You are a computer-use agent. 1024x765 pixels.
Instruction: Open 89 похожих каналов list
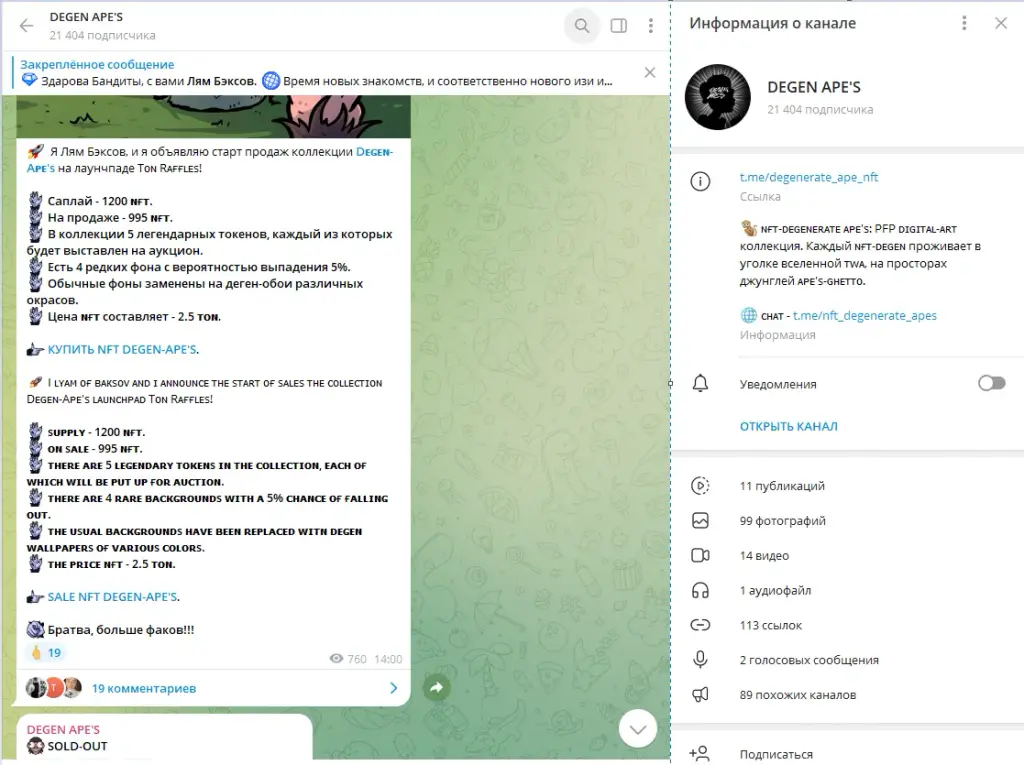click(848, 694)
